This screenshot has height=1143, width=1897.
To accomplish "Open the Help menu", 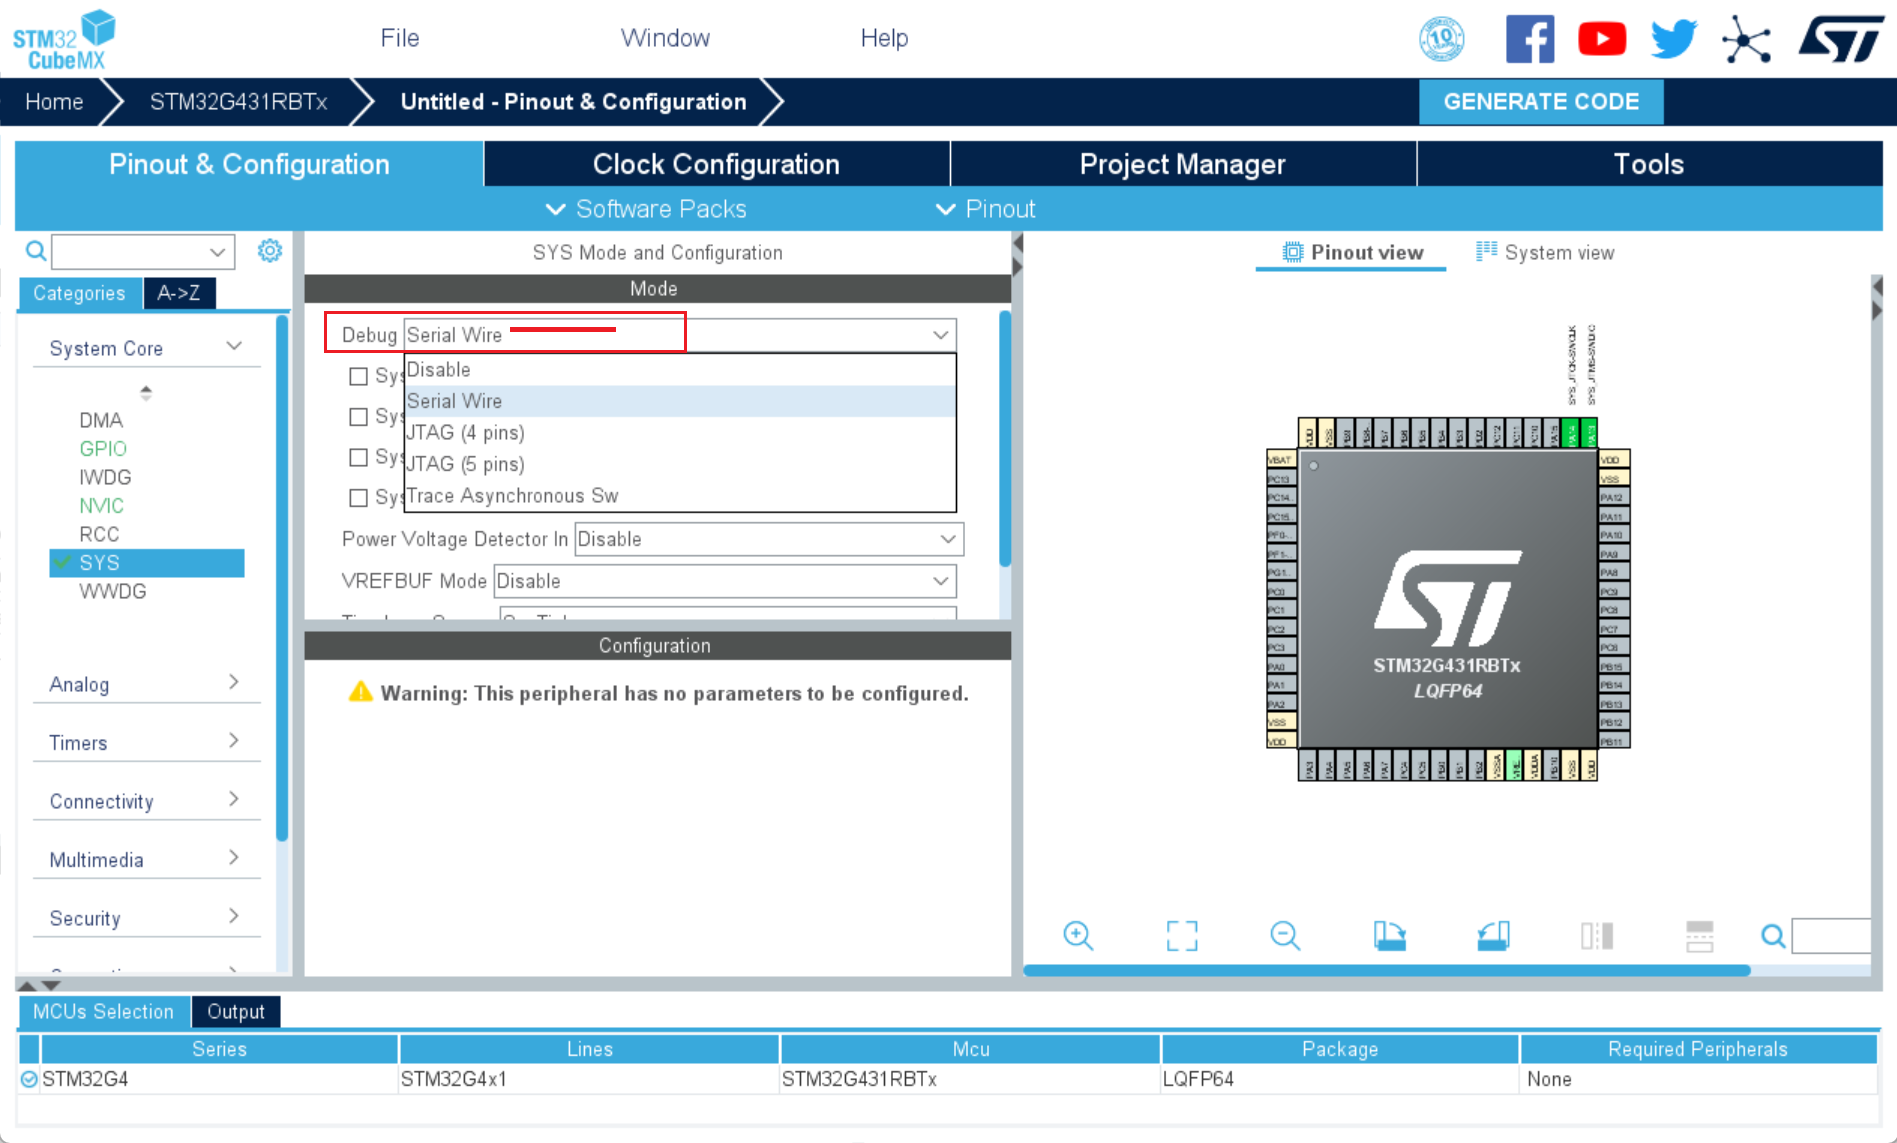I will [x=884, y=38].
